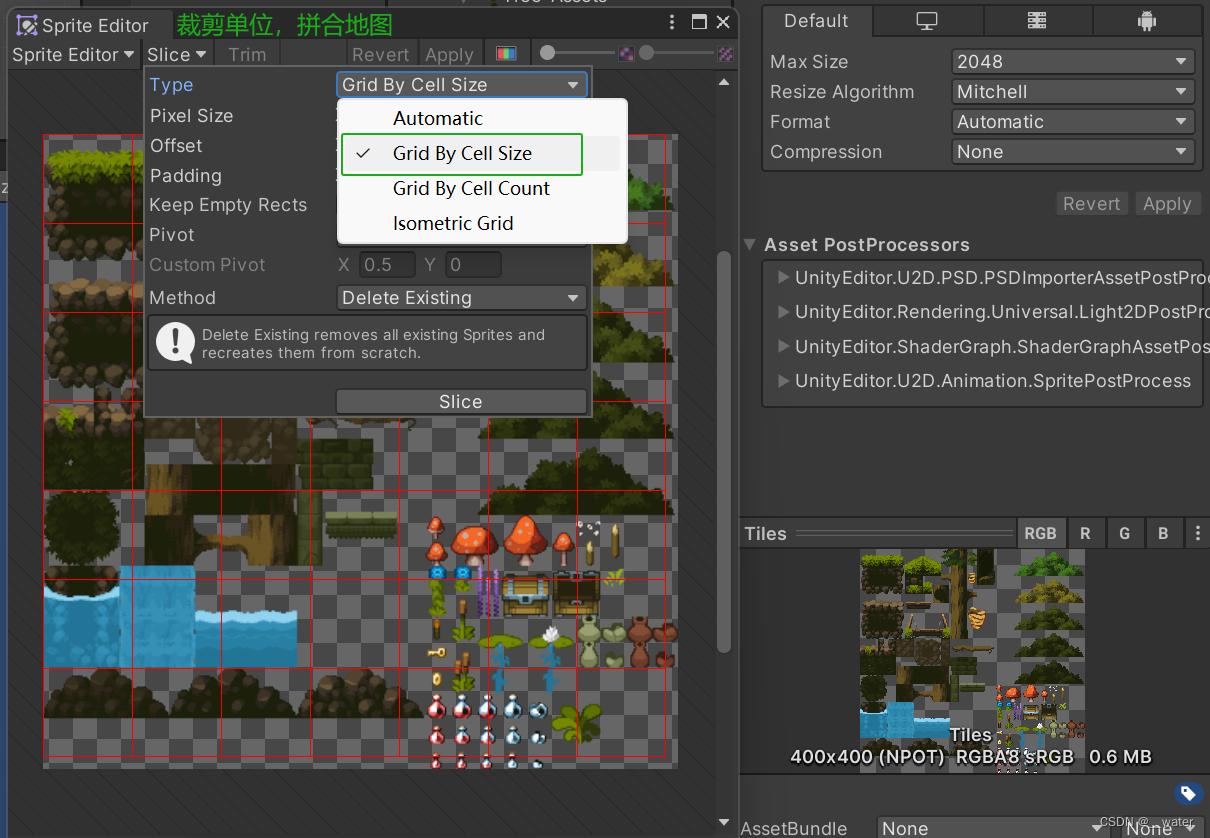Click the Custom Pivot Y field
The width and height of the screenshot is (1210, 838).
pos(472,265)
